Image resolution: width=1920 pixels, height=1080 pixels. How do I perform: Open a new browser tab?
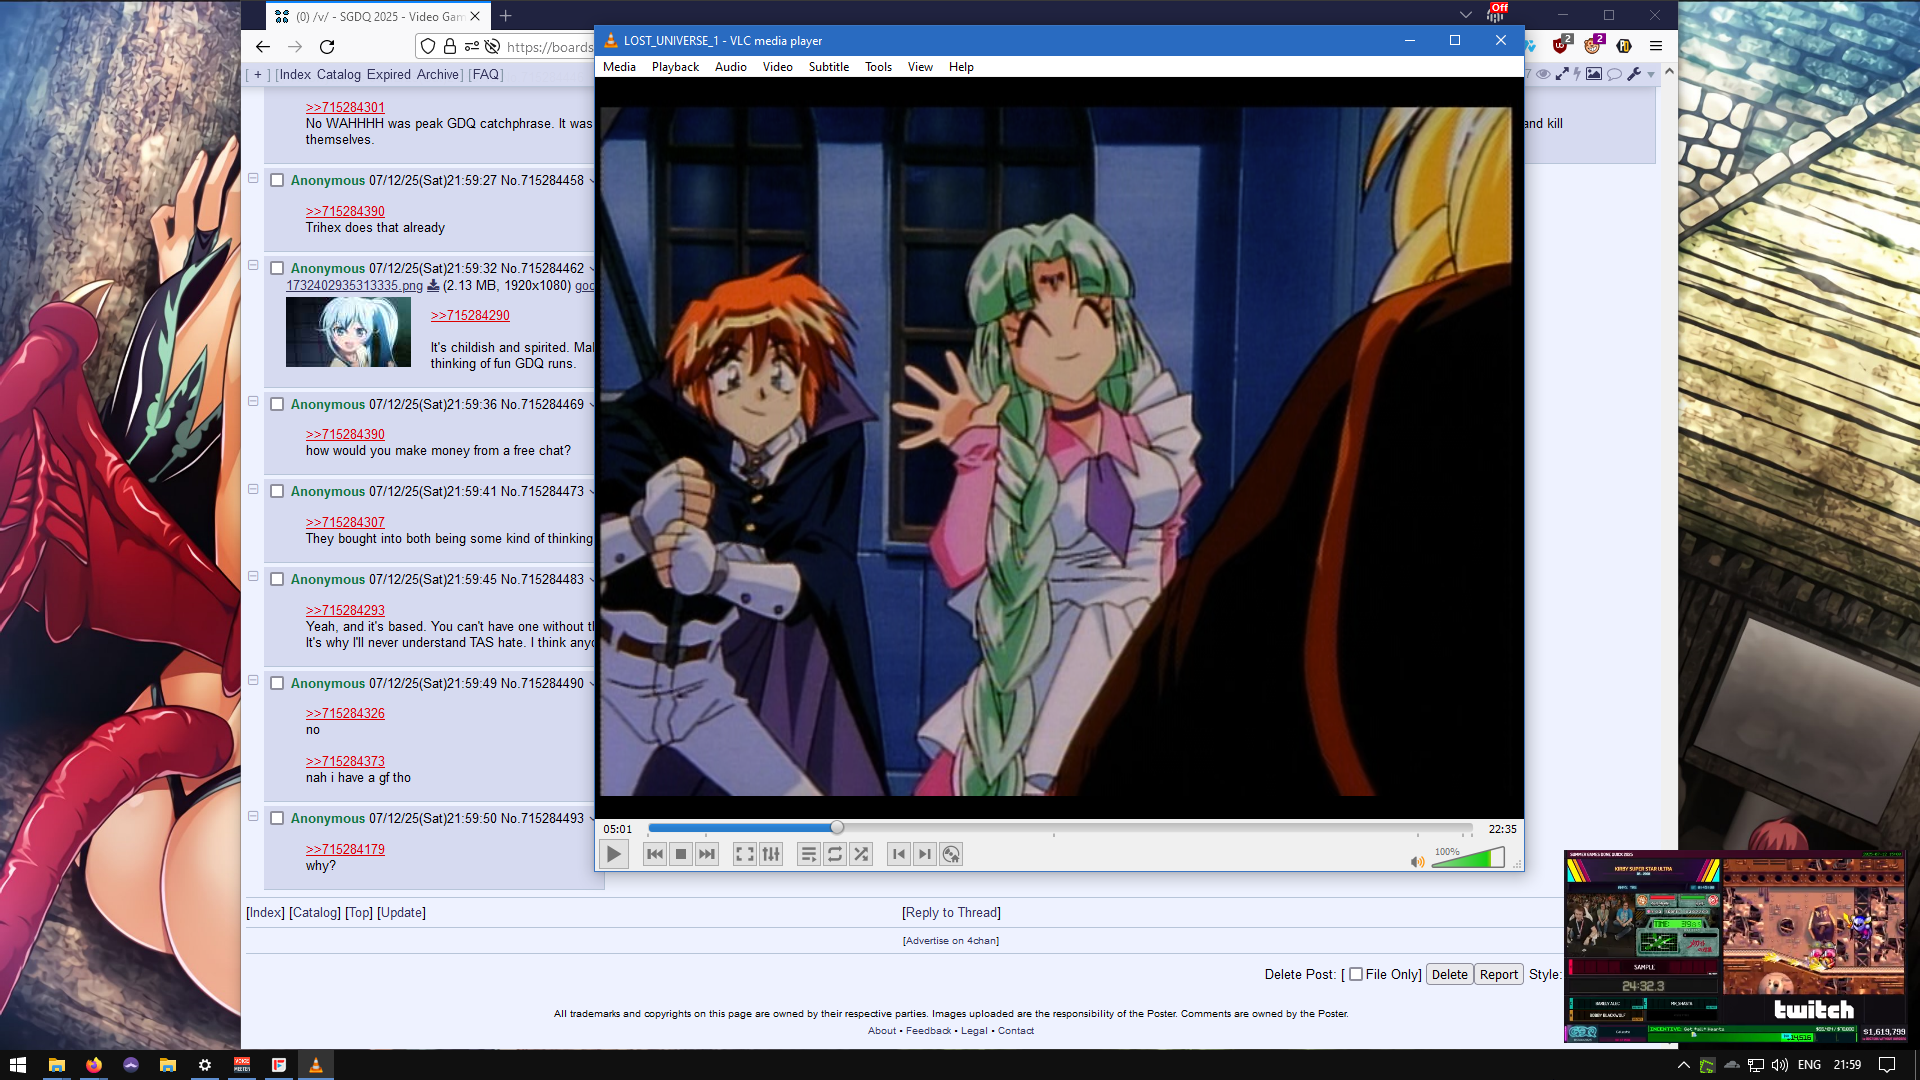click(506, 16)
